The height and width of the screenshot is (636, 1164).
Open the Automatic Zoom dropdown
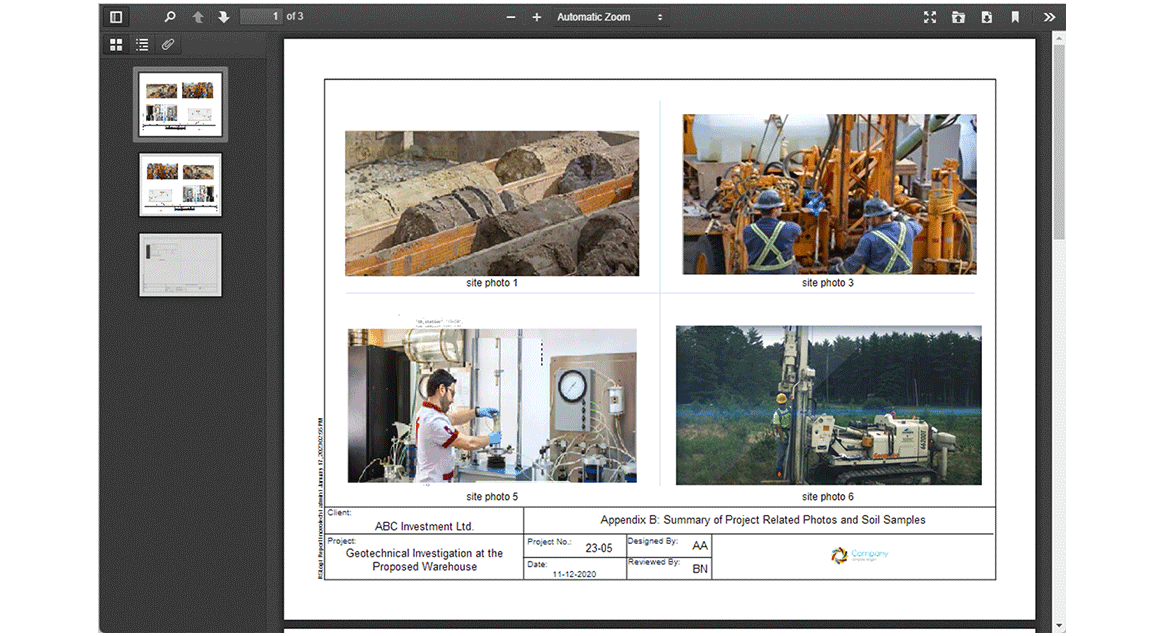(x=610, y=17)
